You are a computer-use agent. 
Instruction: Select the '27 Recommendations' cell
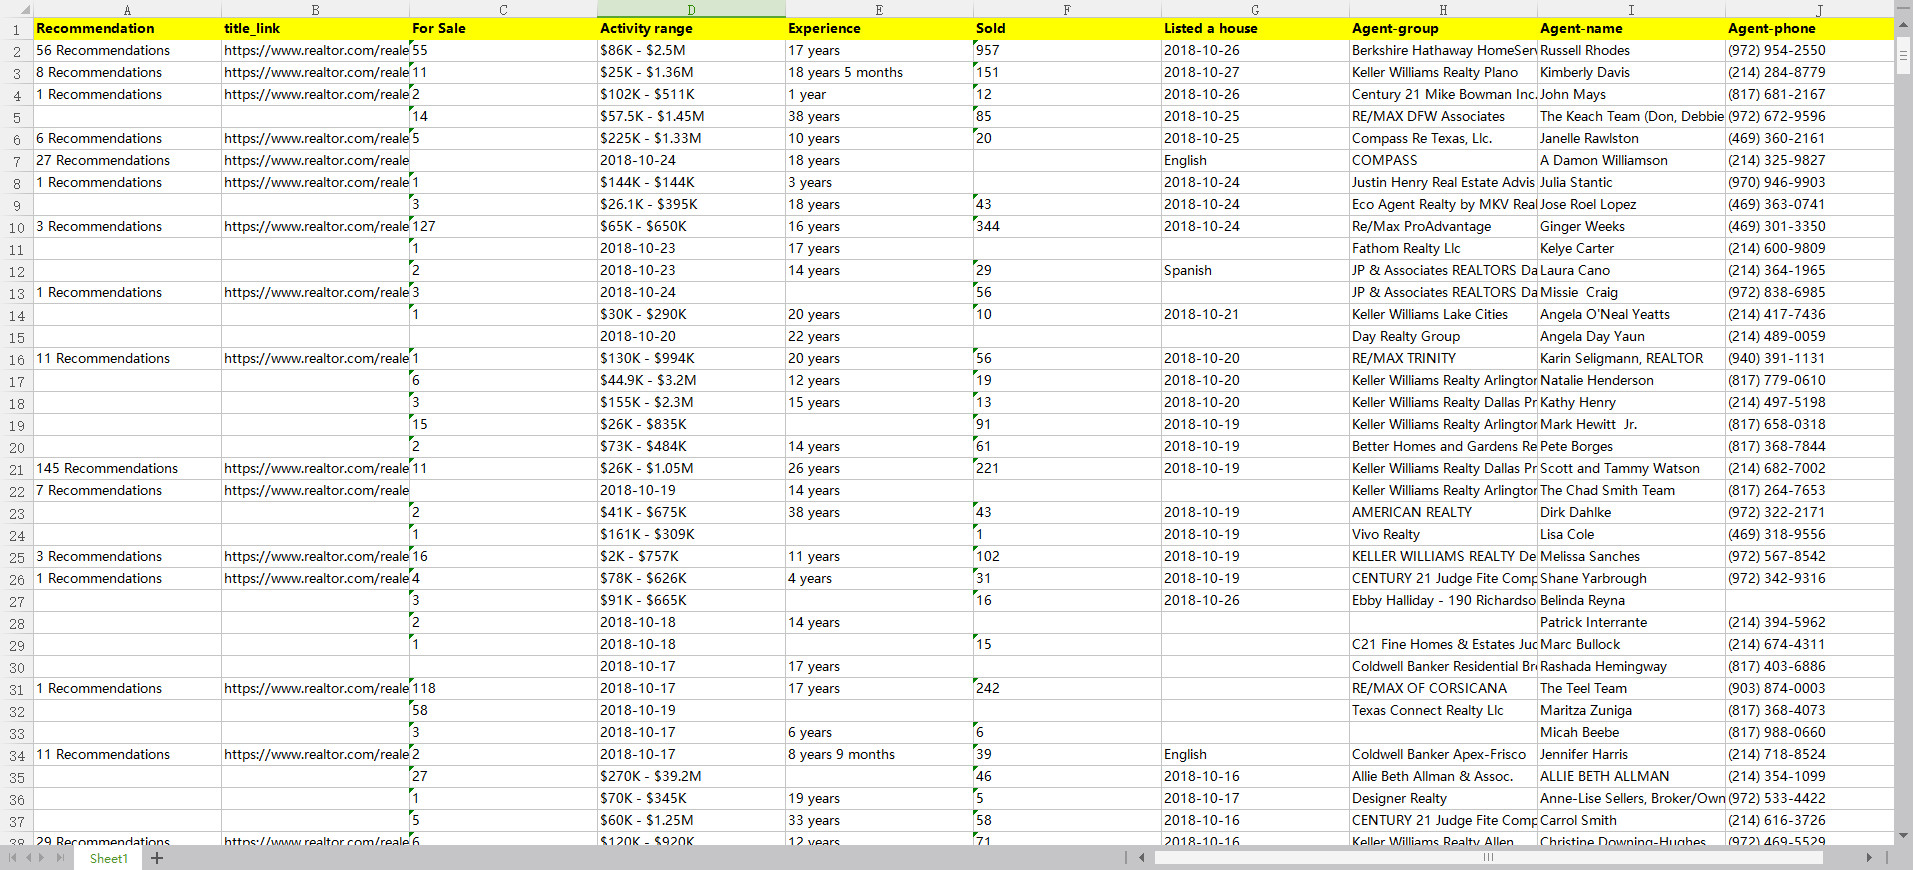point(127,161)
